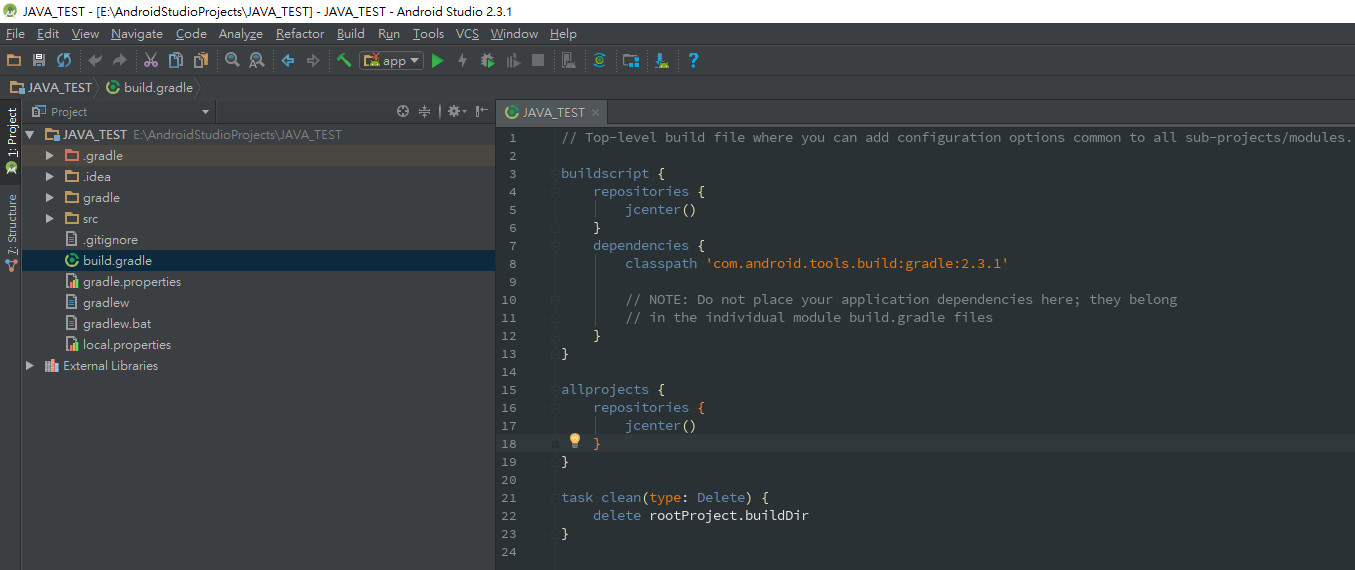Click Scroll from Source target icon
This screenshot has height=570, width=1355.
(403, 112)
